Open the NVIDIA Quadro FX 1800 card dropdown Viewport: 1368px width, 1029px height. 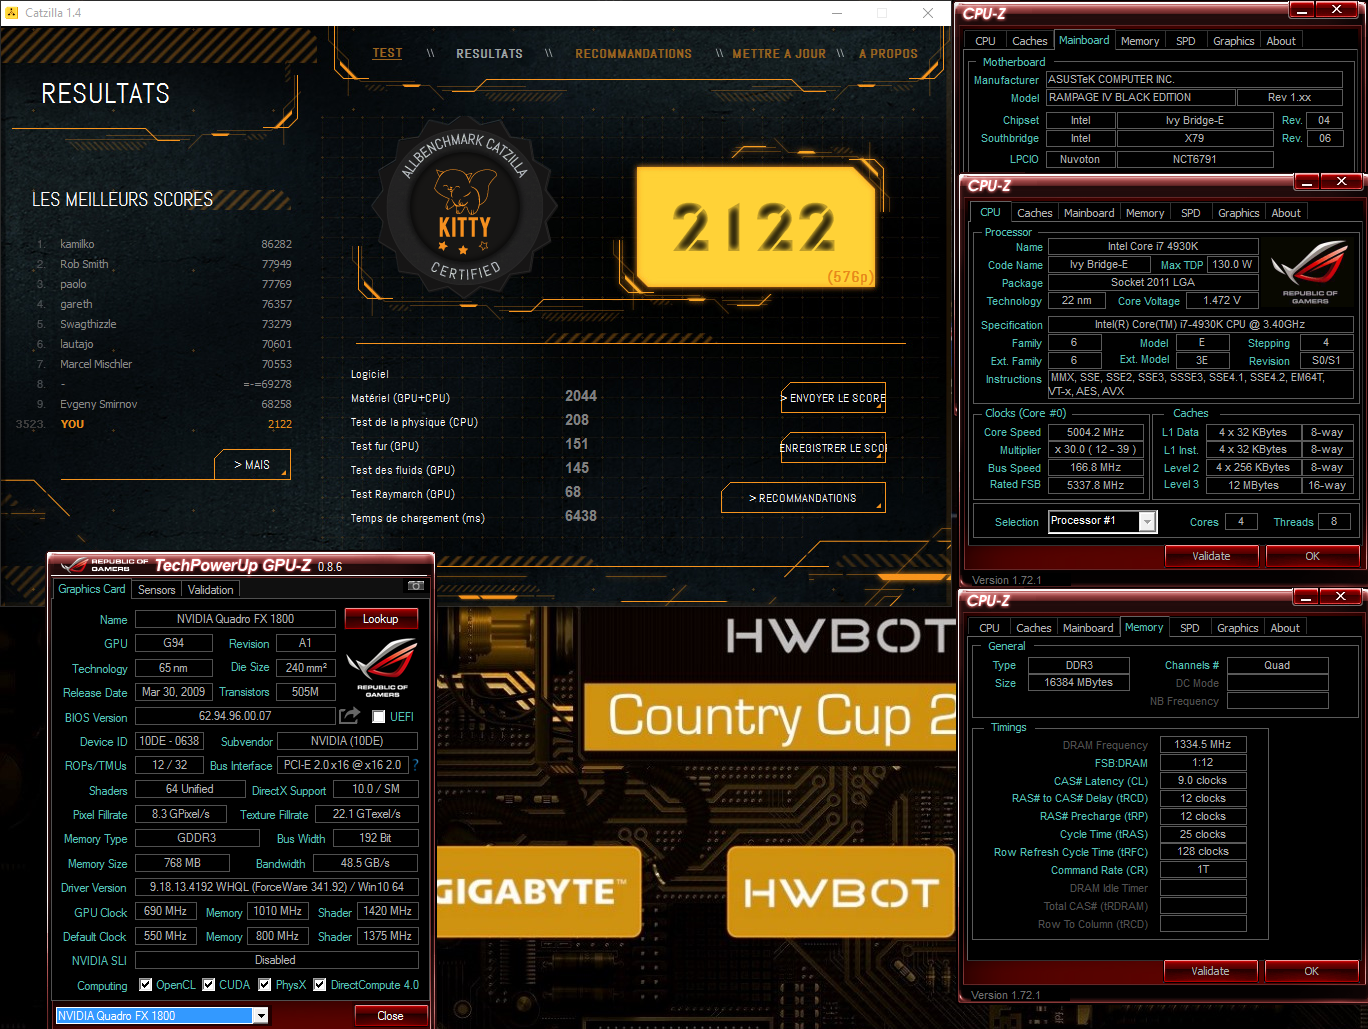[x=260, y=1016]
